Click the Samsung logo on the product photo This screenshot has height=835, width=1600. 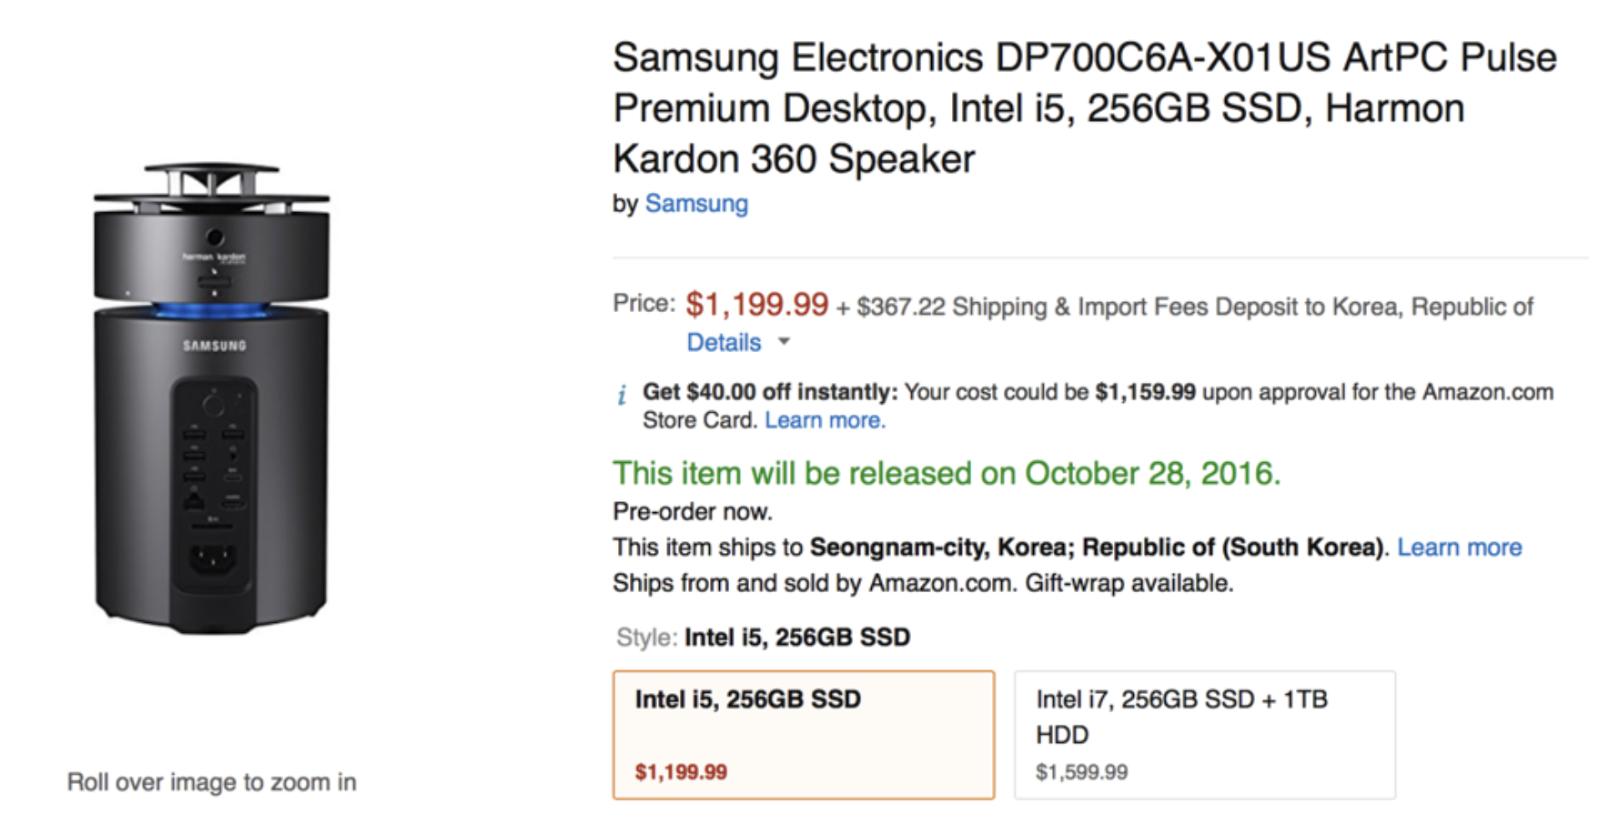pyautogui.click(x=214, y=346)
